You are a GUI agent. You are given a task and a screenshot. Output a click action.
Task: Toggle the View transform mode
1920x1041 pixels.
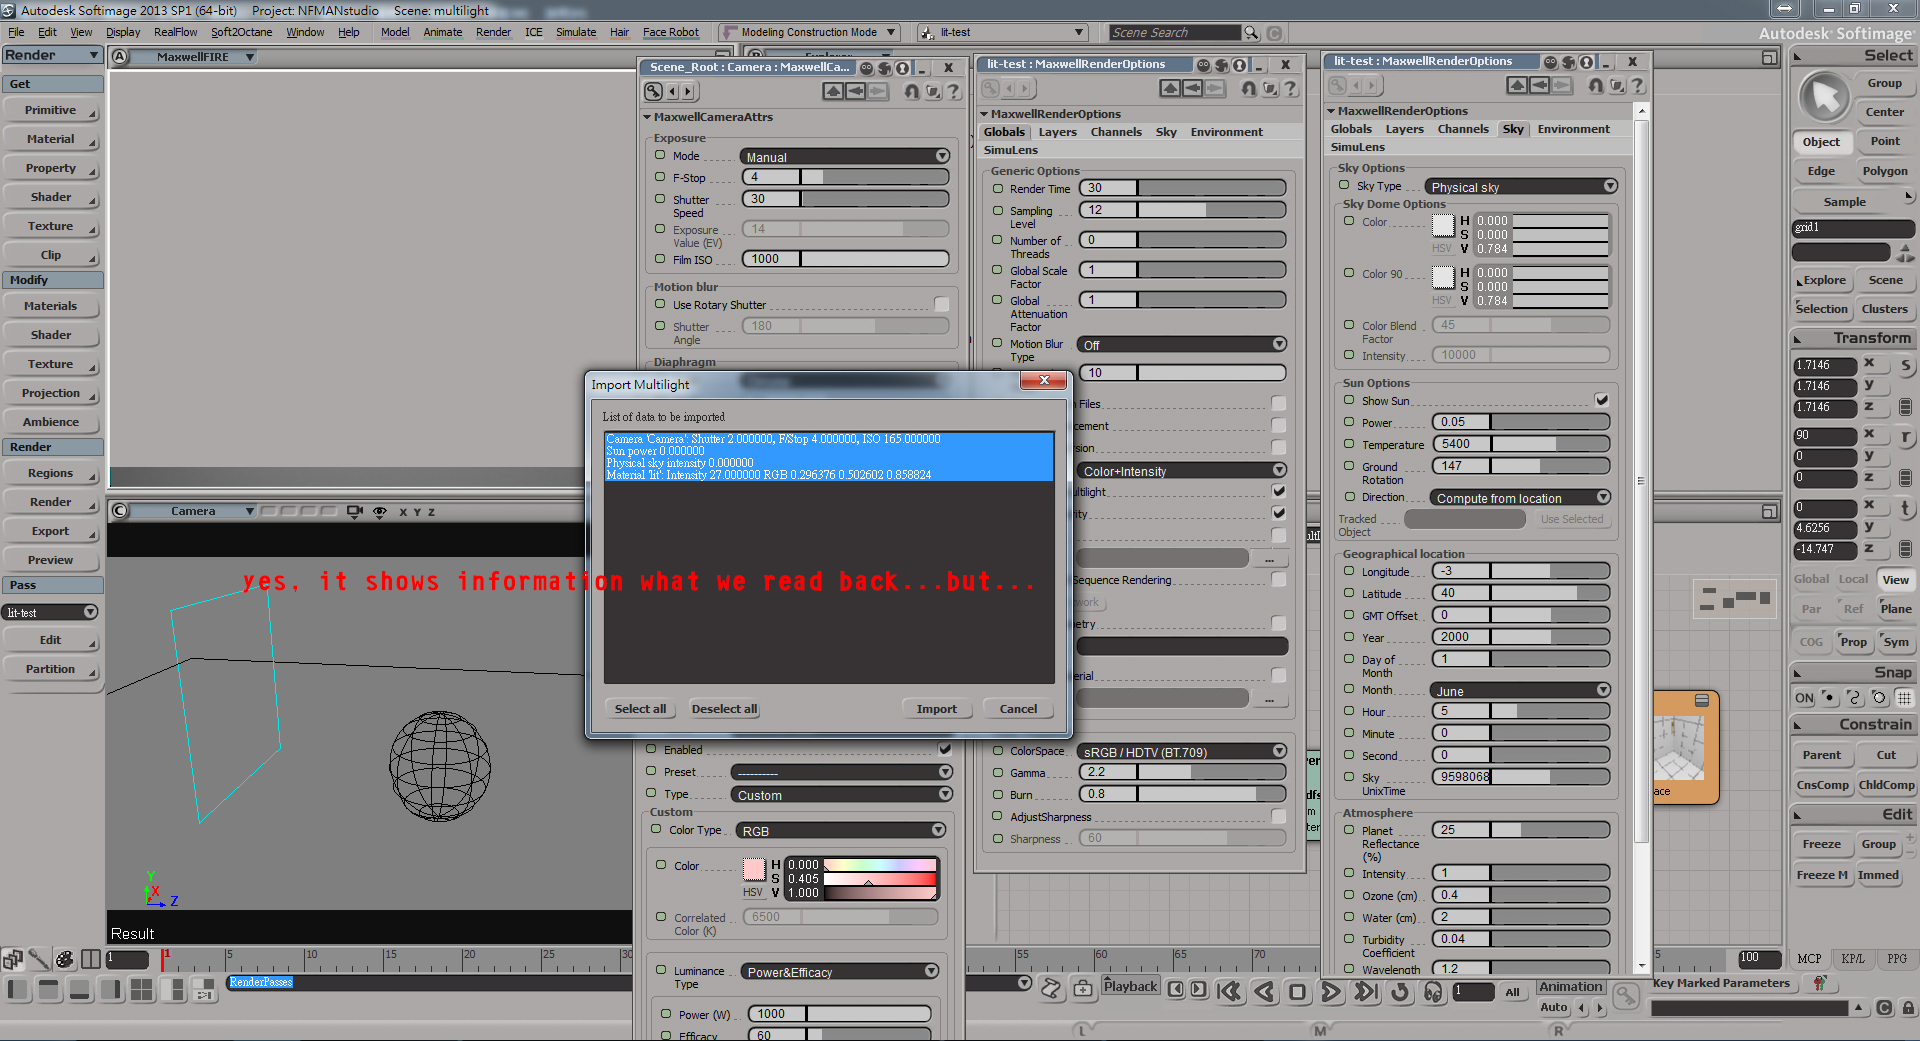[x=1895, y=580]
